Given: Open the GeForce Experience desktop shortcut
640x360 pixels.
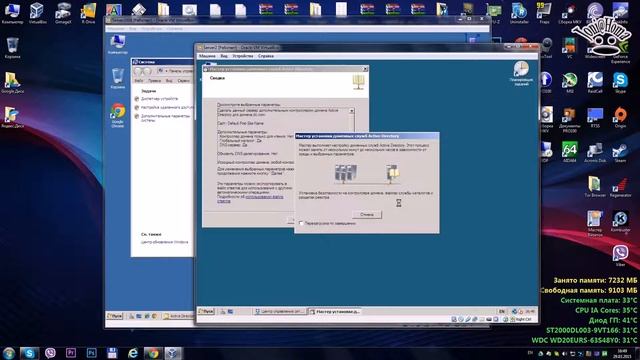Looking at the screenshot, I should click(x=620, y=50).
